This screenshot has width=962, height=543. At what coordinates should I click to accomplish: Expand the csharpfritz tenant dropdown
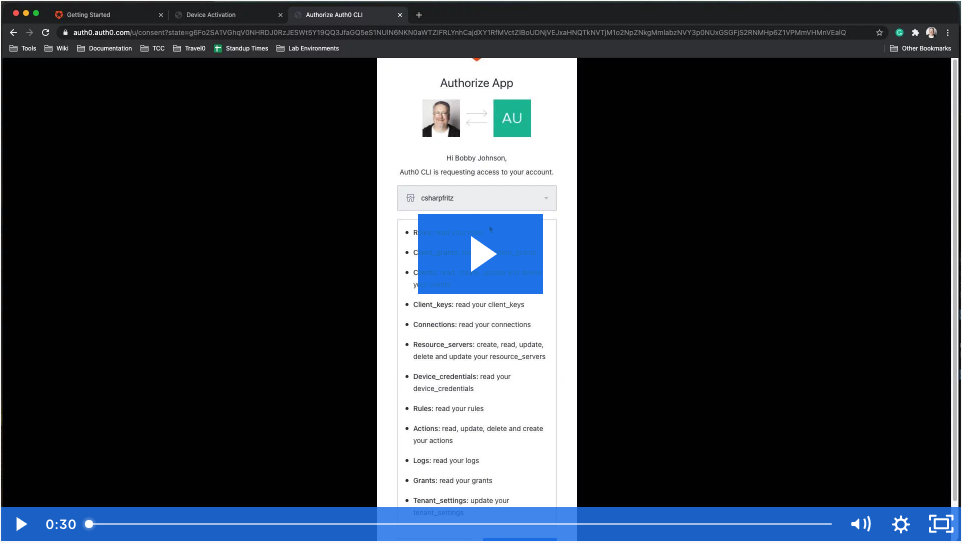coord(477,198)
